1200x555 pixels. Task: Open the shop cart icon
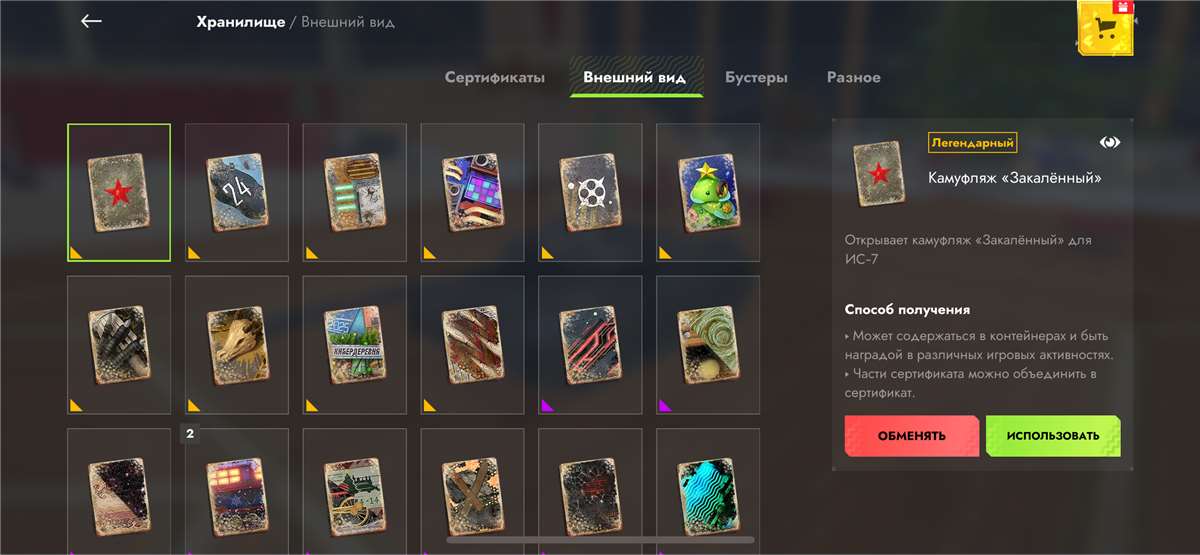click(x=1106, y=28)
